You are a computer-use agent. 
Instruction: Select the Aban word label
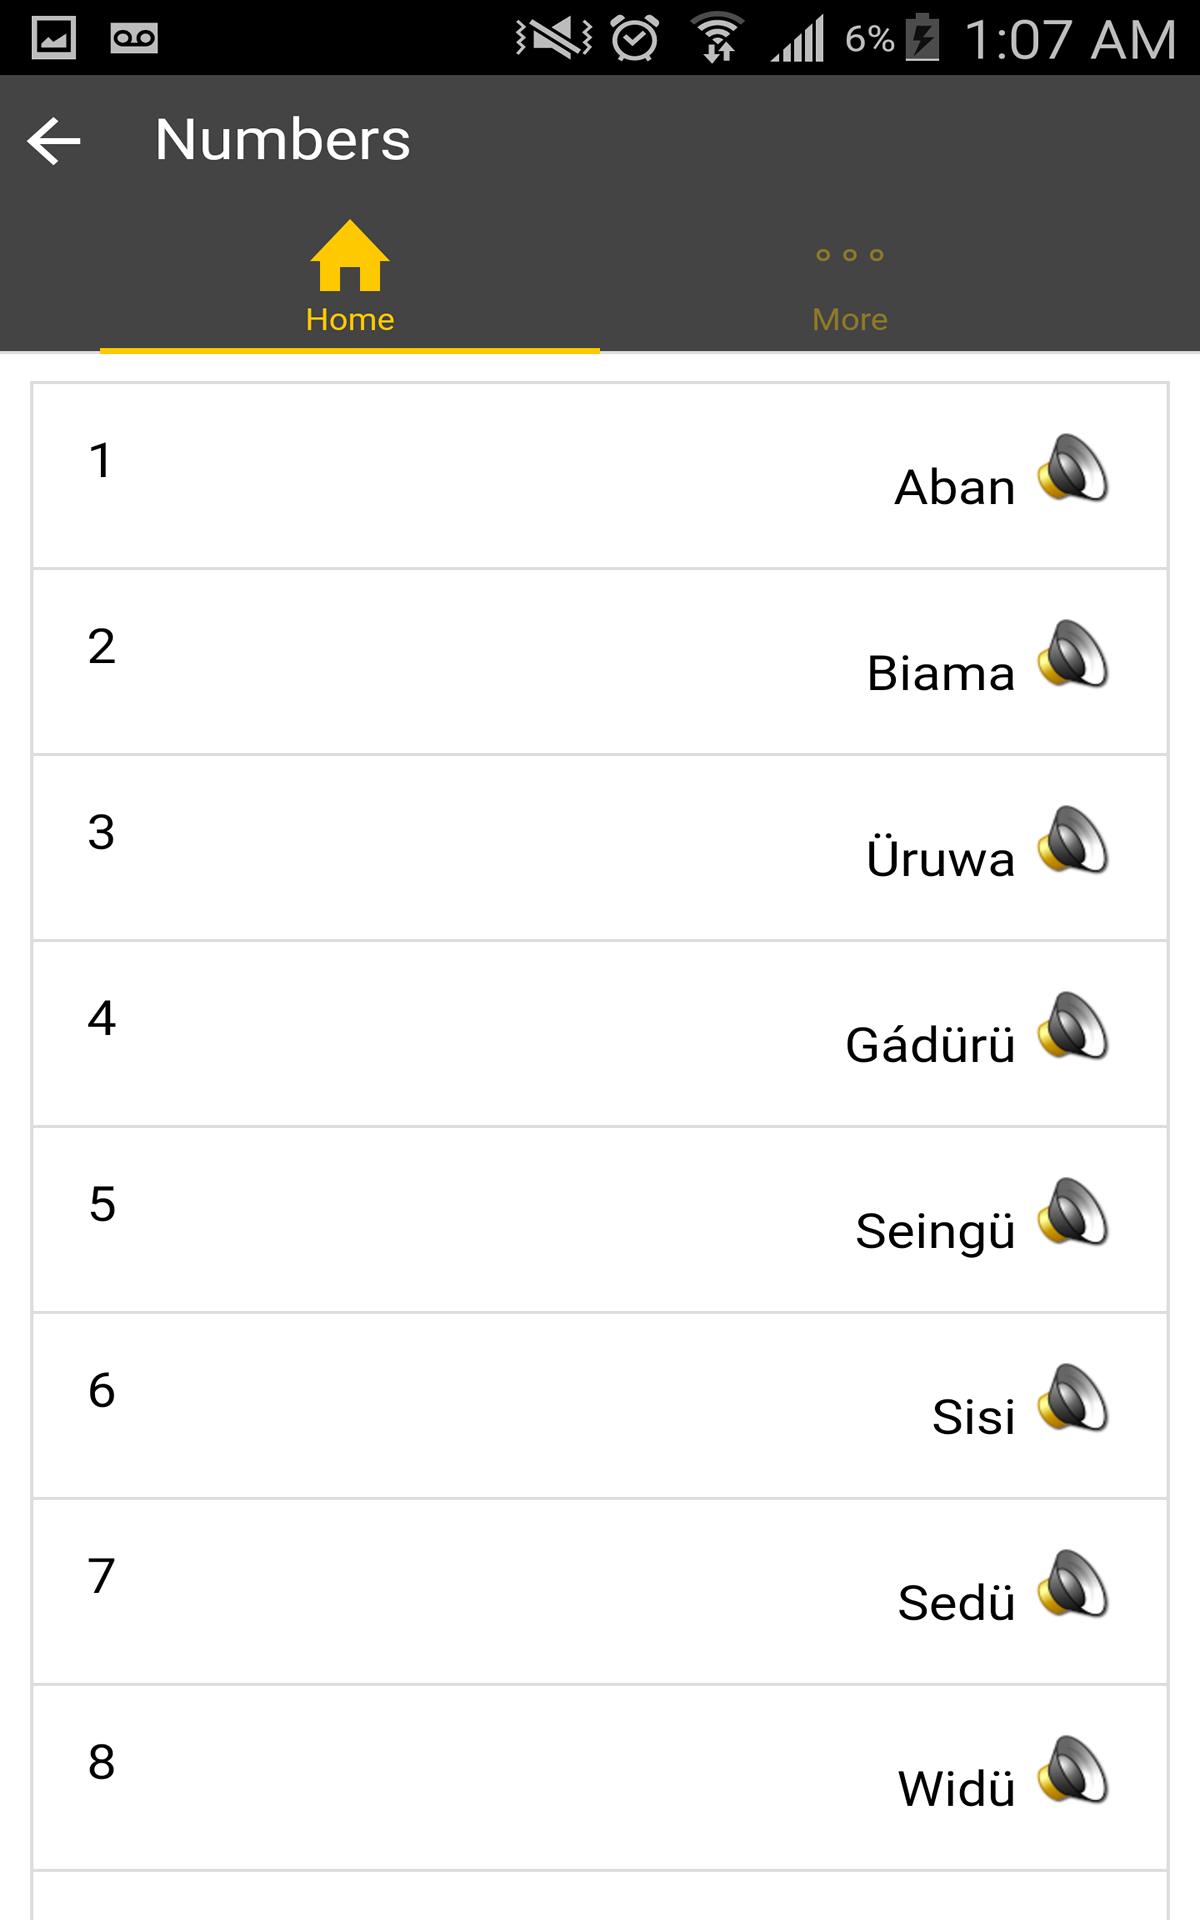click(x=954, y=488)
